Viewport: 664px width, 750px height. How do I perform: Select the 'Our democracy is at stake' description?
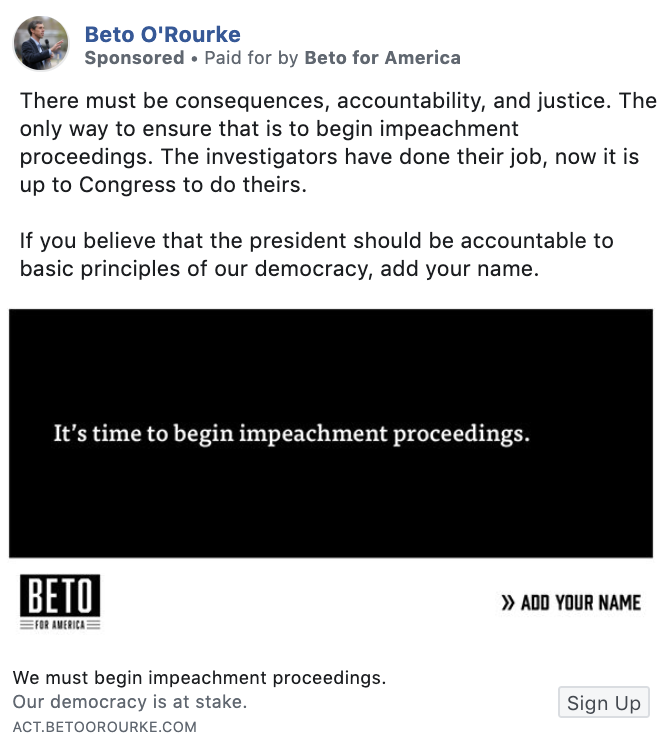(130, 702)
